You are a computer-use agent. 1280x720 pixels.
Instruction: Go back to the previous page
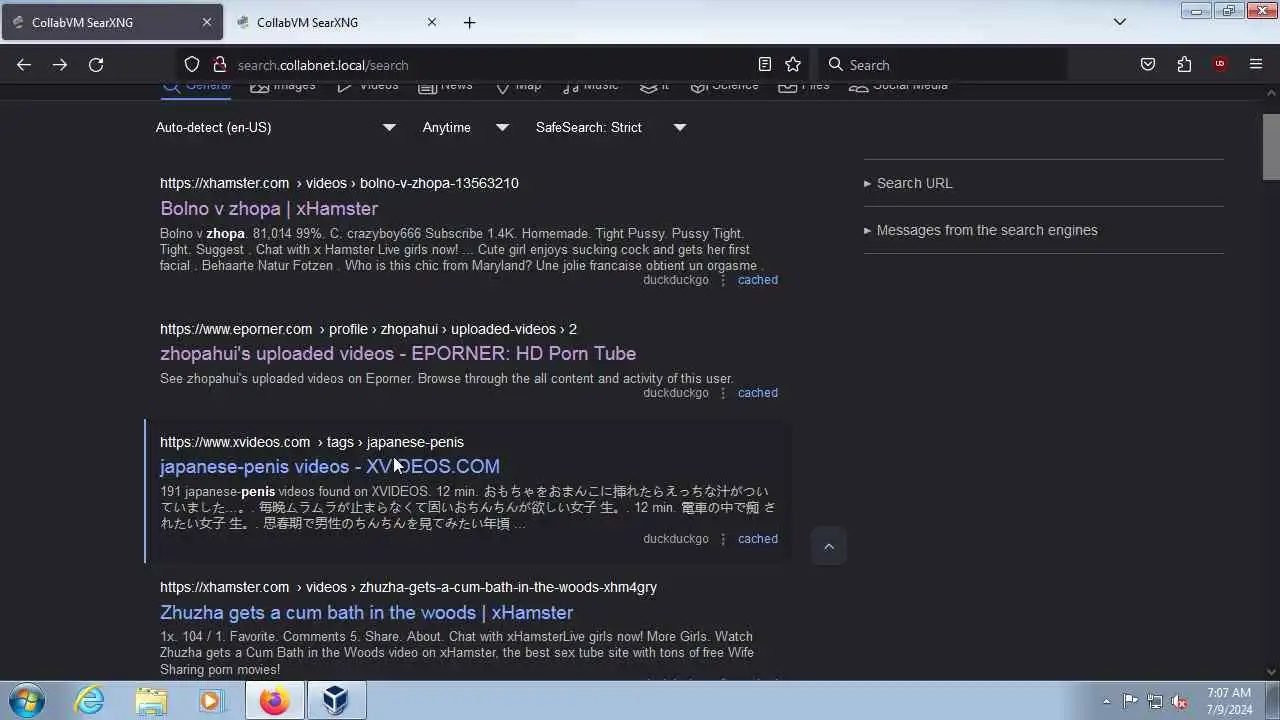pyautogui.click(x=24, y=64)
